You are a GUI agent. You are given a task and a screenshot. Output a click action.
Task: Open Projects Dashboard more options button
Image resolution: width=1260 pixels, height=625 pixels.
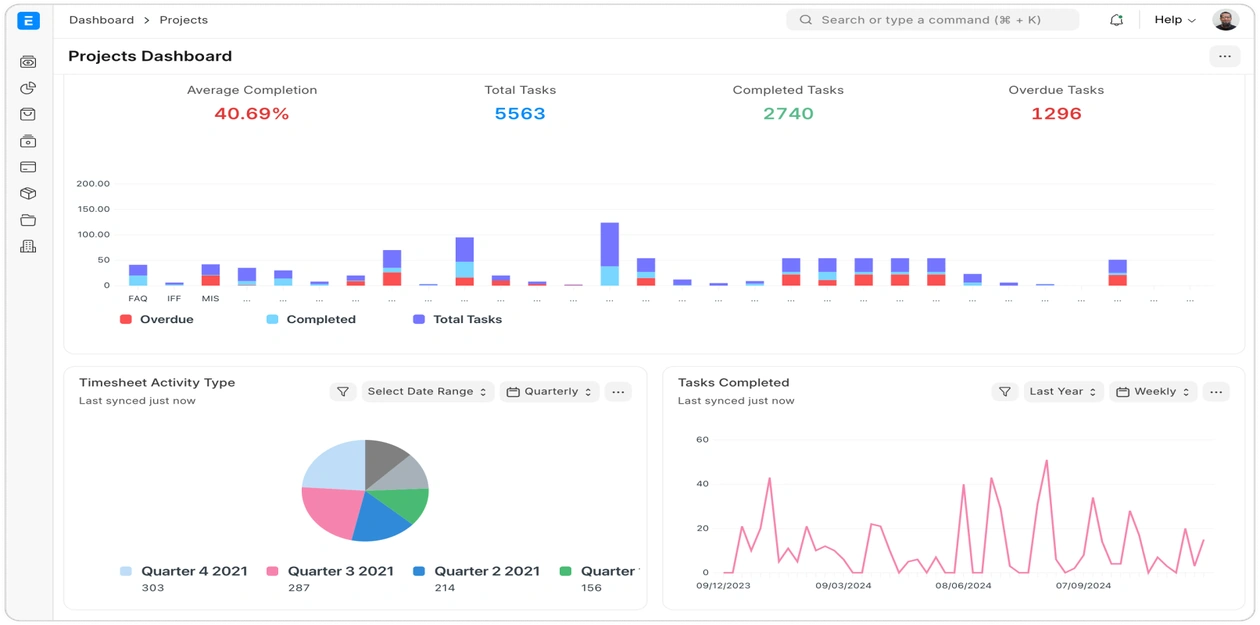click(x=1224, y=57)
